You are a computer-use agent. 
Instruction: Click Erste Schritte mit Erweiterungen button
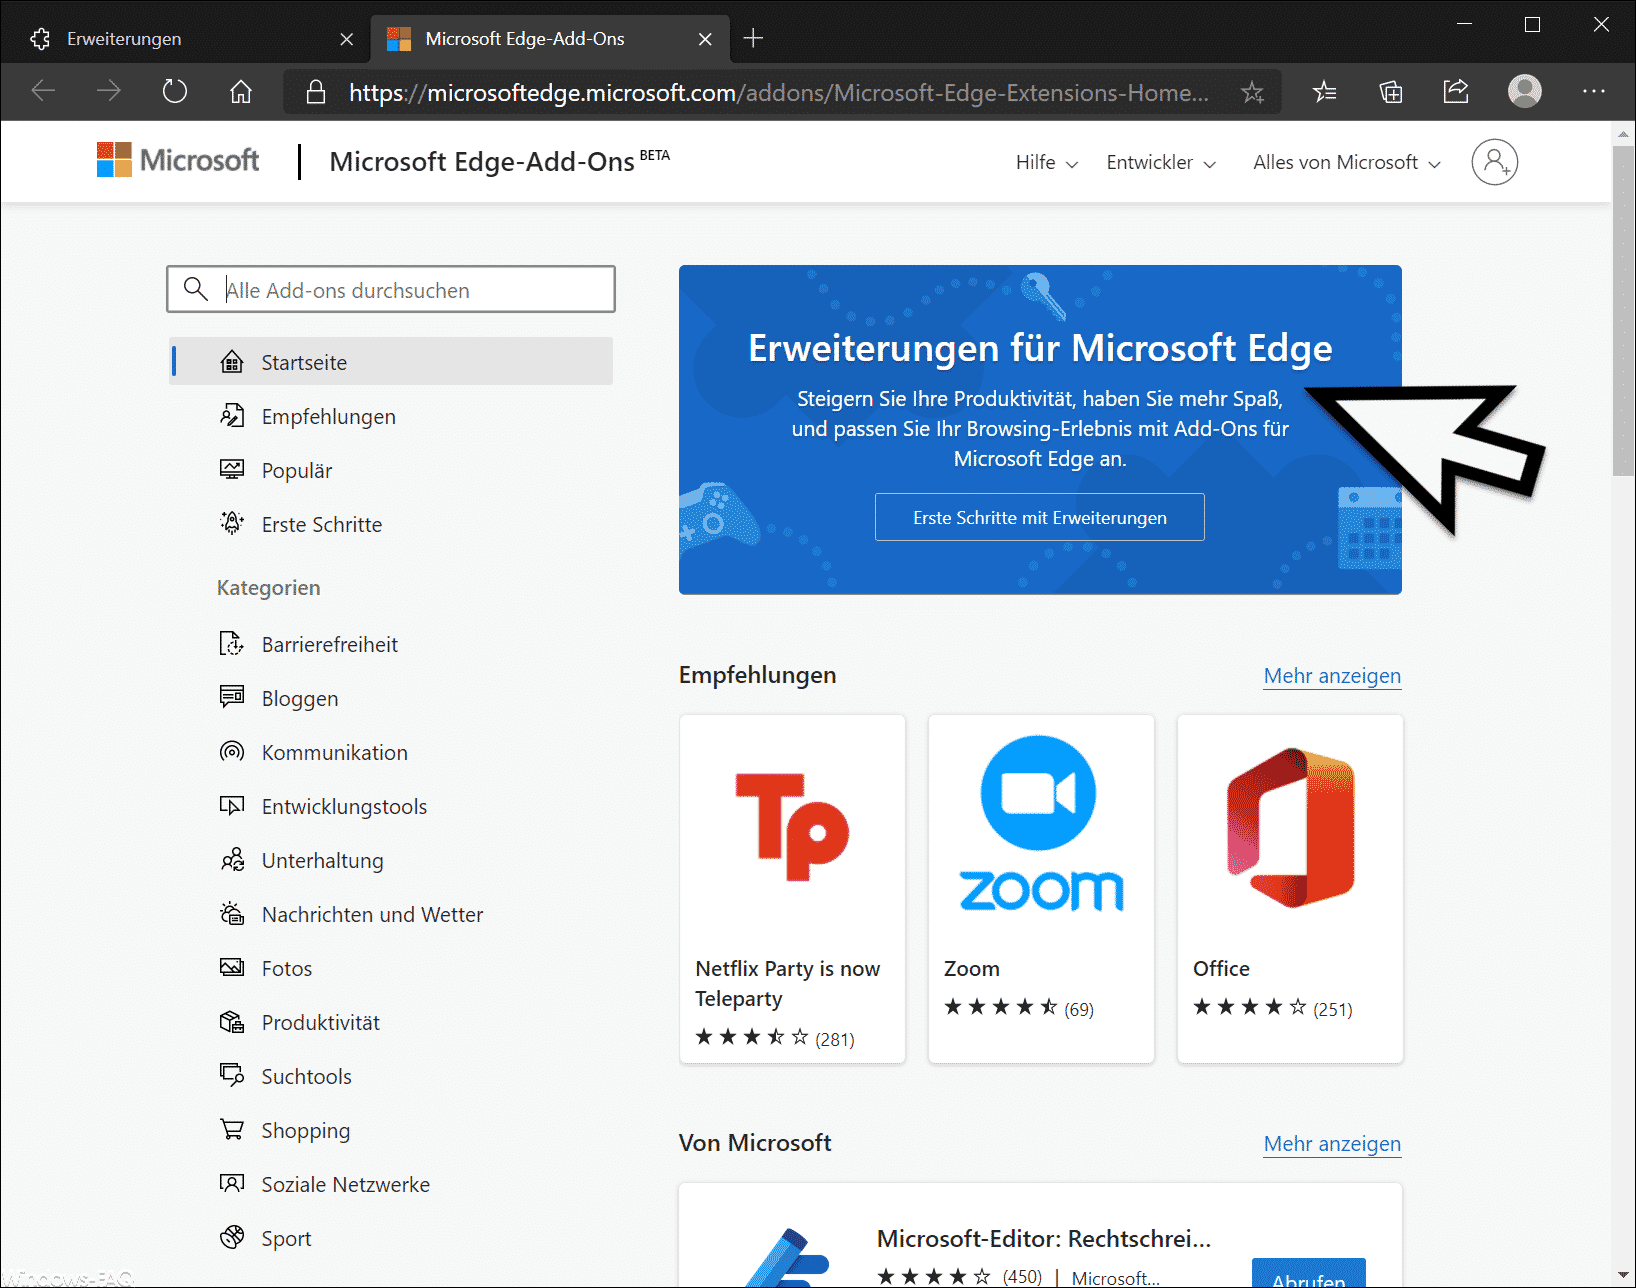[x=1039, y=517]
